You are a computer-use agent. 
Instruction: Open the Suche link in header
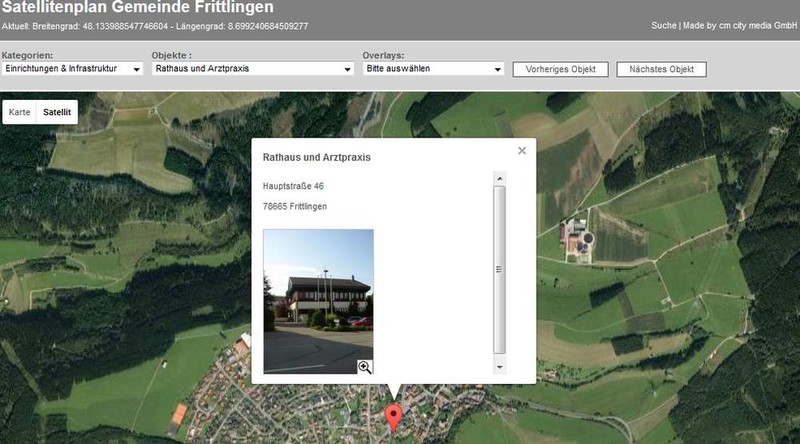click(664, 26)
